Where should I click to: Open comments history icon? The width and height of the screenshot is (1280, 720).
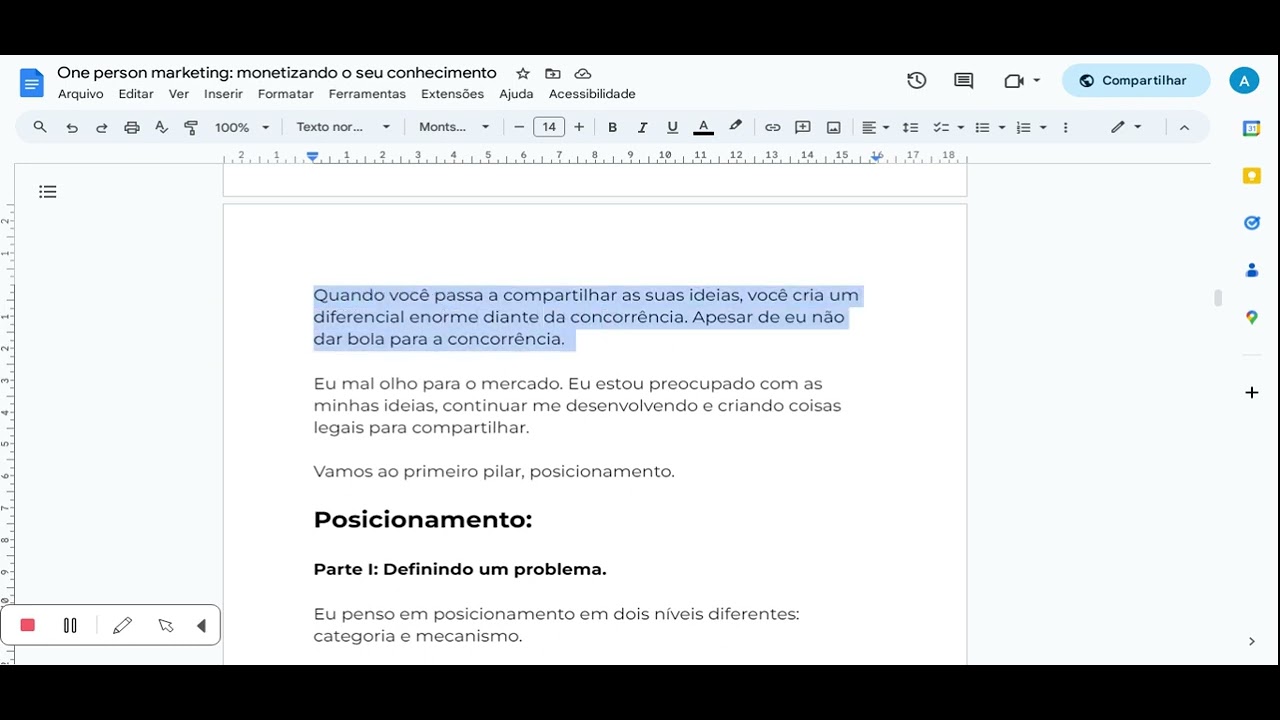click(x=964, y=81)
